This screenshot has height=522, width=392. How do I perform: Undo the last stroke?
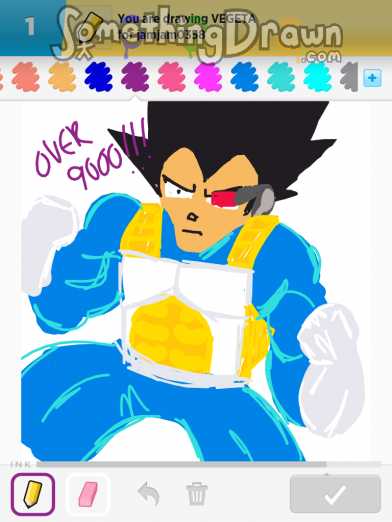(x=149, y=494)
